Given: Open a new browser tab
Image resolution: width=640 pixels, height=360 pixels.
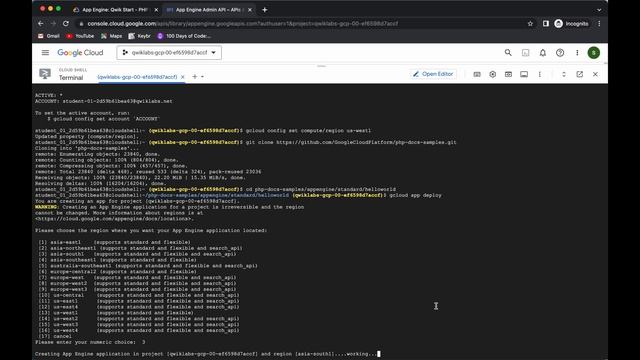Looking at the screenshot, I should 264,10.
